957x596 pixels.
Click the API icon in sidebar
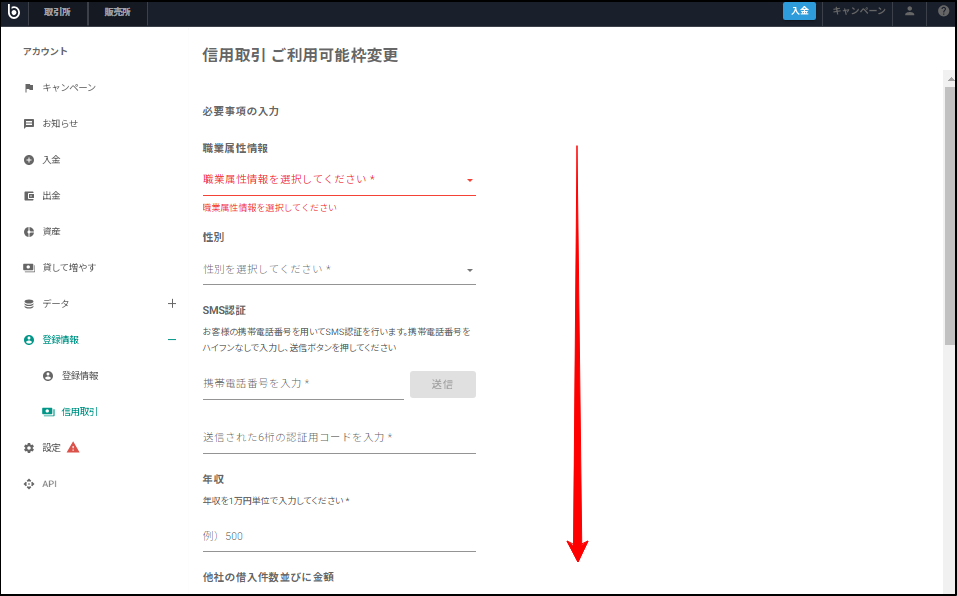[x=29, y=484]
